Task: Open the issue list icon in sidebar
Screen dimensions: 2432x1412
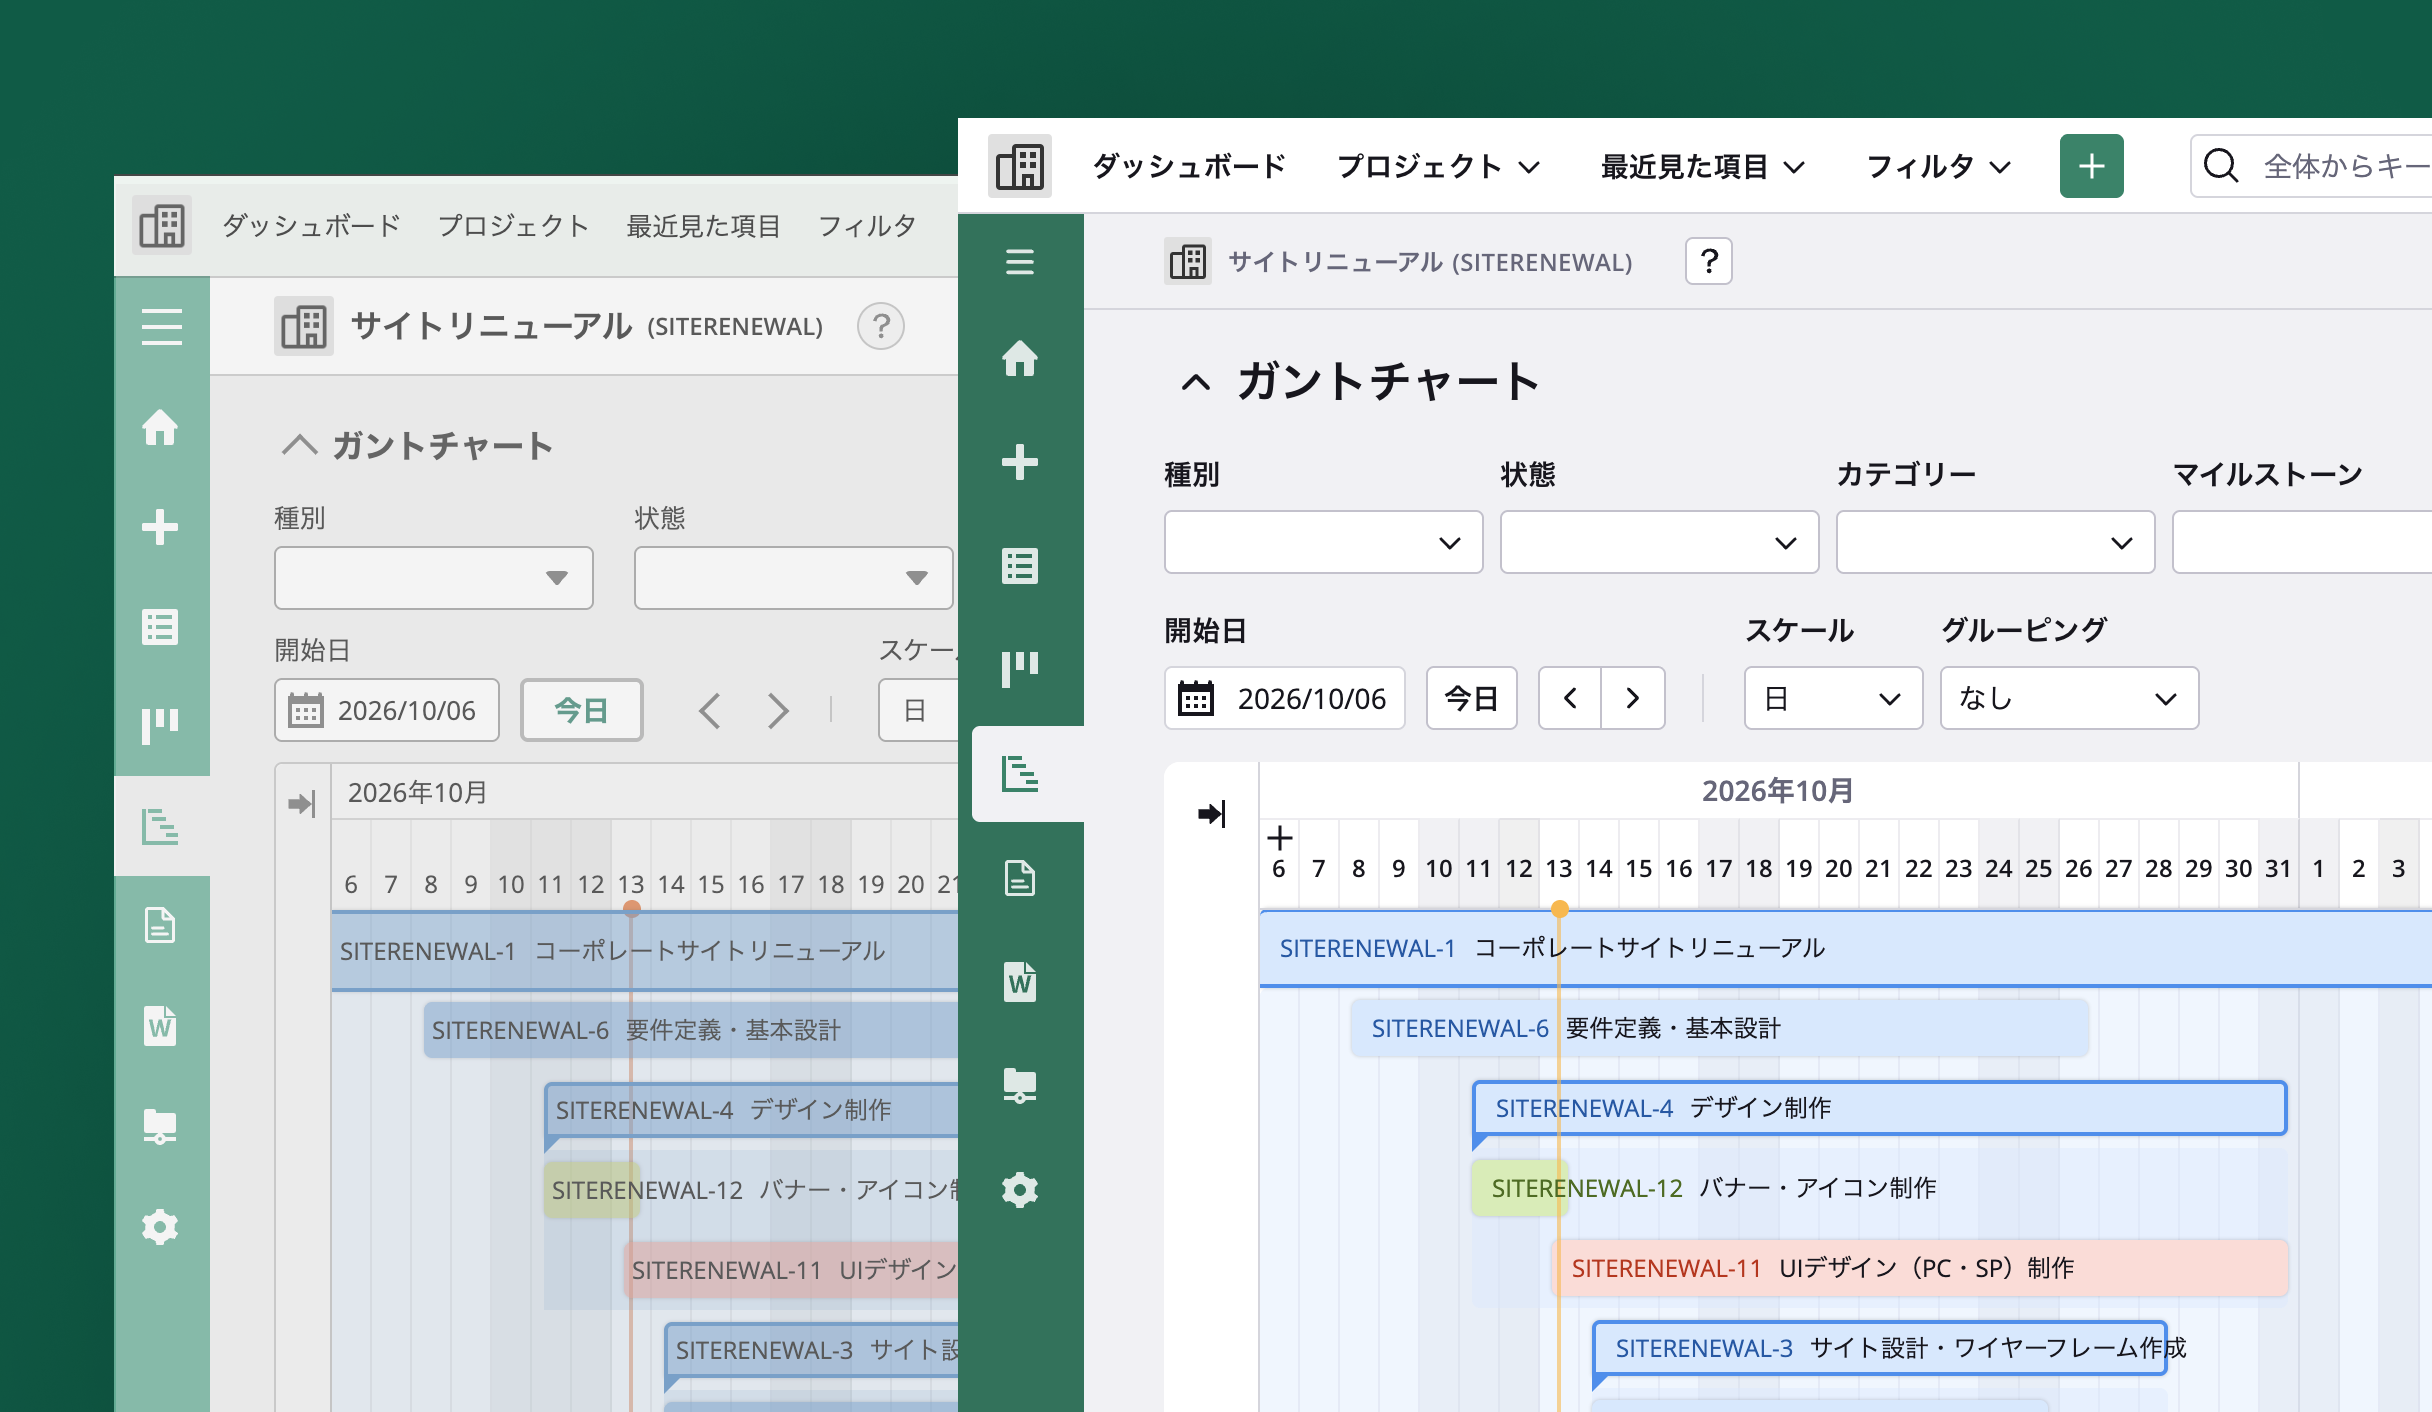Action: [x=1020, y=566]
